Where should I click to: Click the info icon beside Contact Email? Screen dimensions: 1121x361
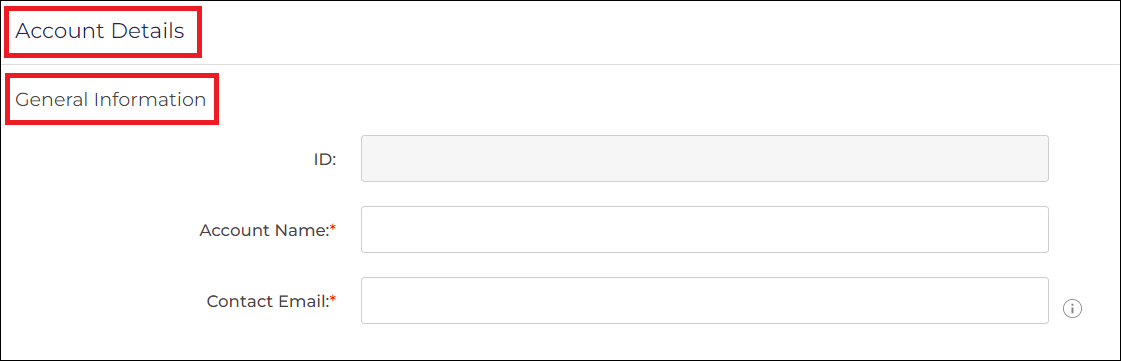click(x=1072, y=309)
